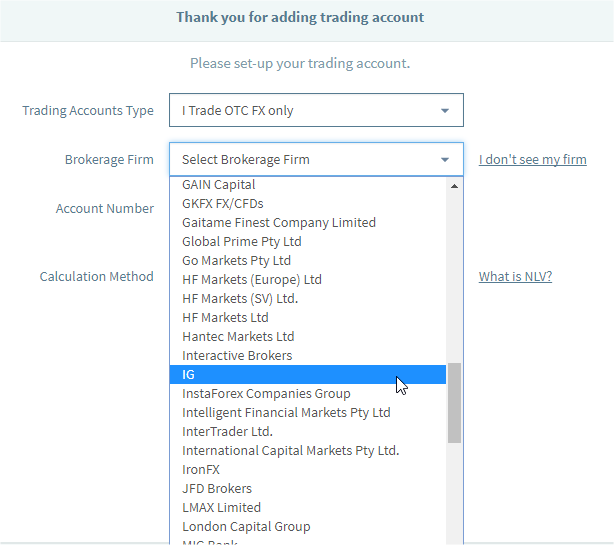The width and height of the screenshot is (614, 545).
Task: Open the Trading Accounts Type dropdown
Action: click(316, 110)
